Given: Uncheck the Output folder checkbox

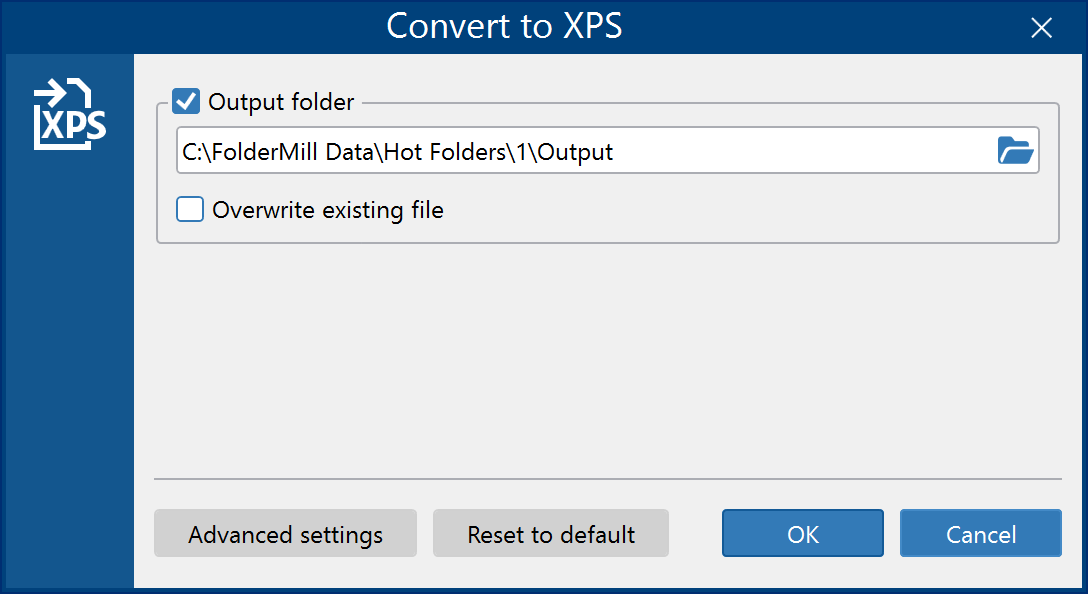Looking at the screenshot, I should click(186, 101).
